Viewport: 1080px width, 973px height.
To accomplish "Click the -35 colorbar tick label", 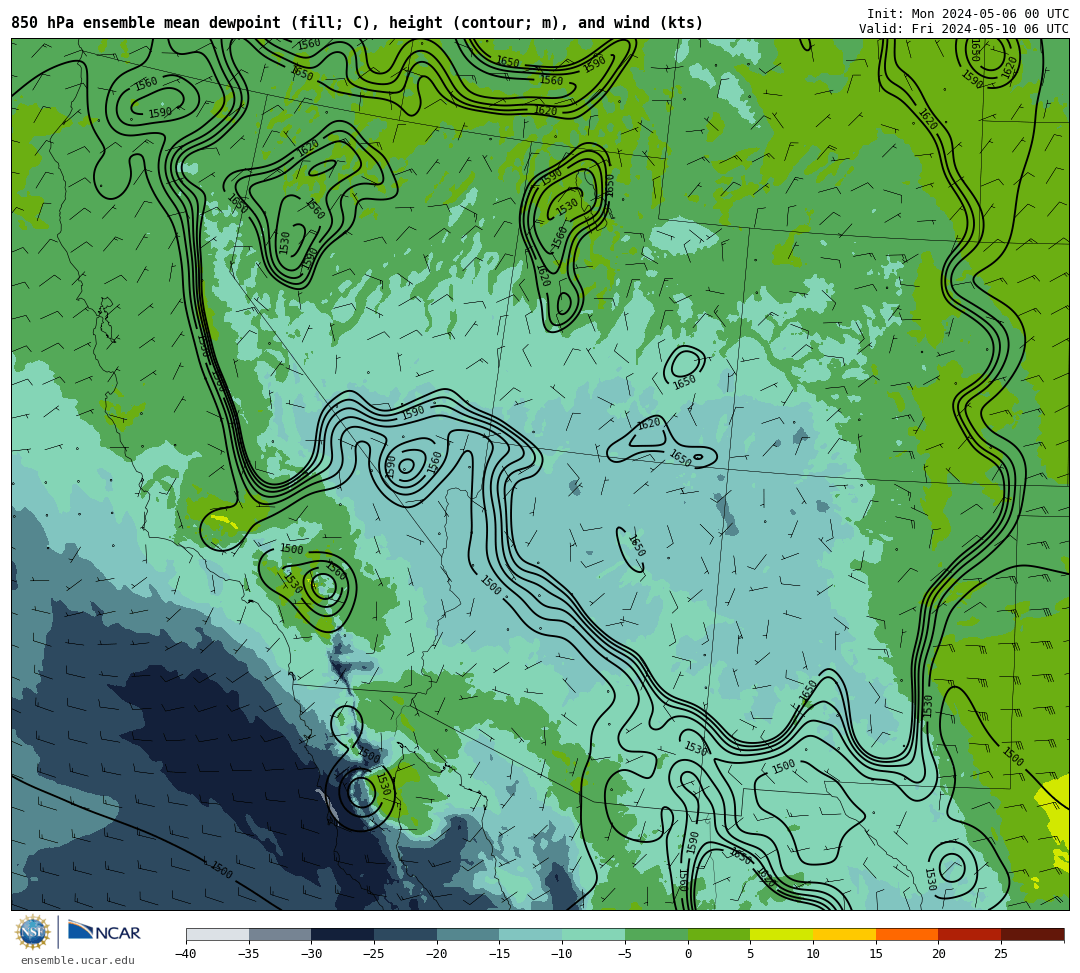I will coord(248,954).
